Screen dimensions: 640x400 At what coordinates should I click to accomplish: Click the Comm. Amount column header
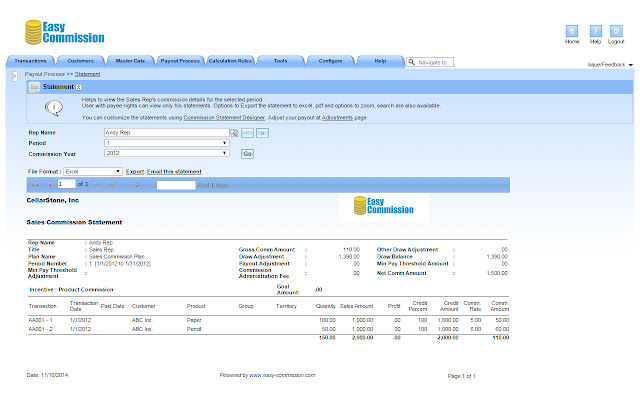coord(500,306)
